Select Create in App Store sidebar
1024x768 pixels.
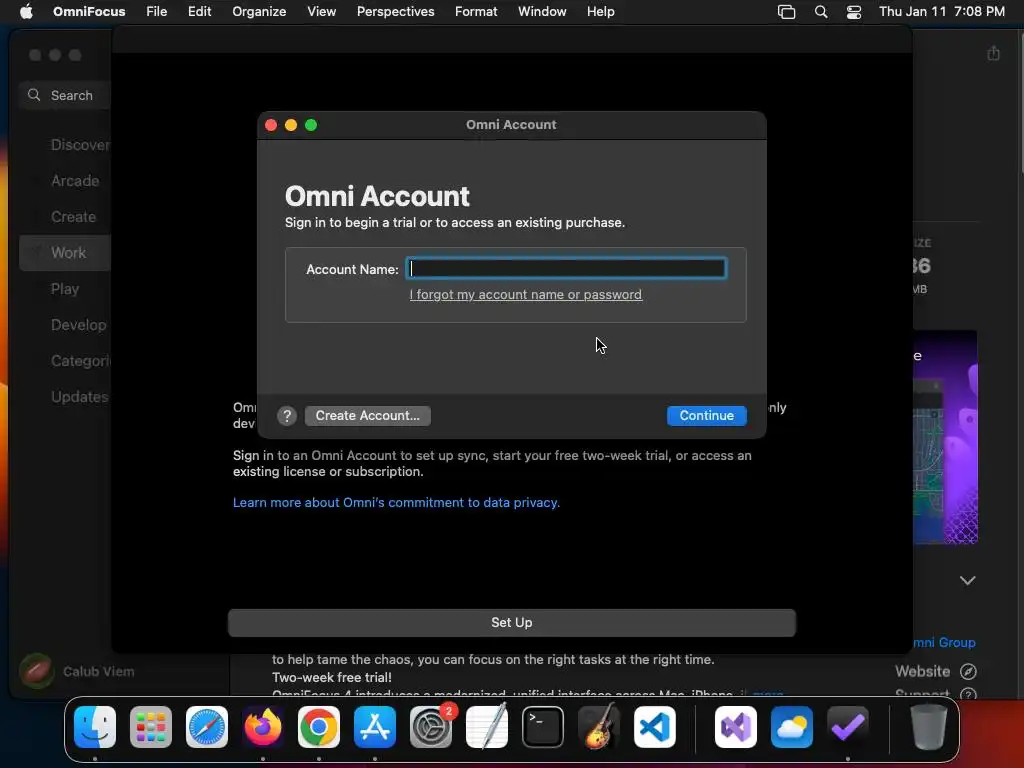(73, 217)
